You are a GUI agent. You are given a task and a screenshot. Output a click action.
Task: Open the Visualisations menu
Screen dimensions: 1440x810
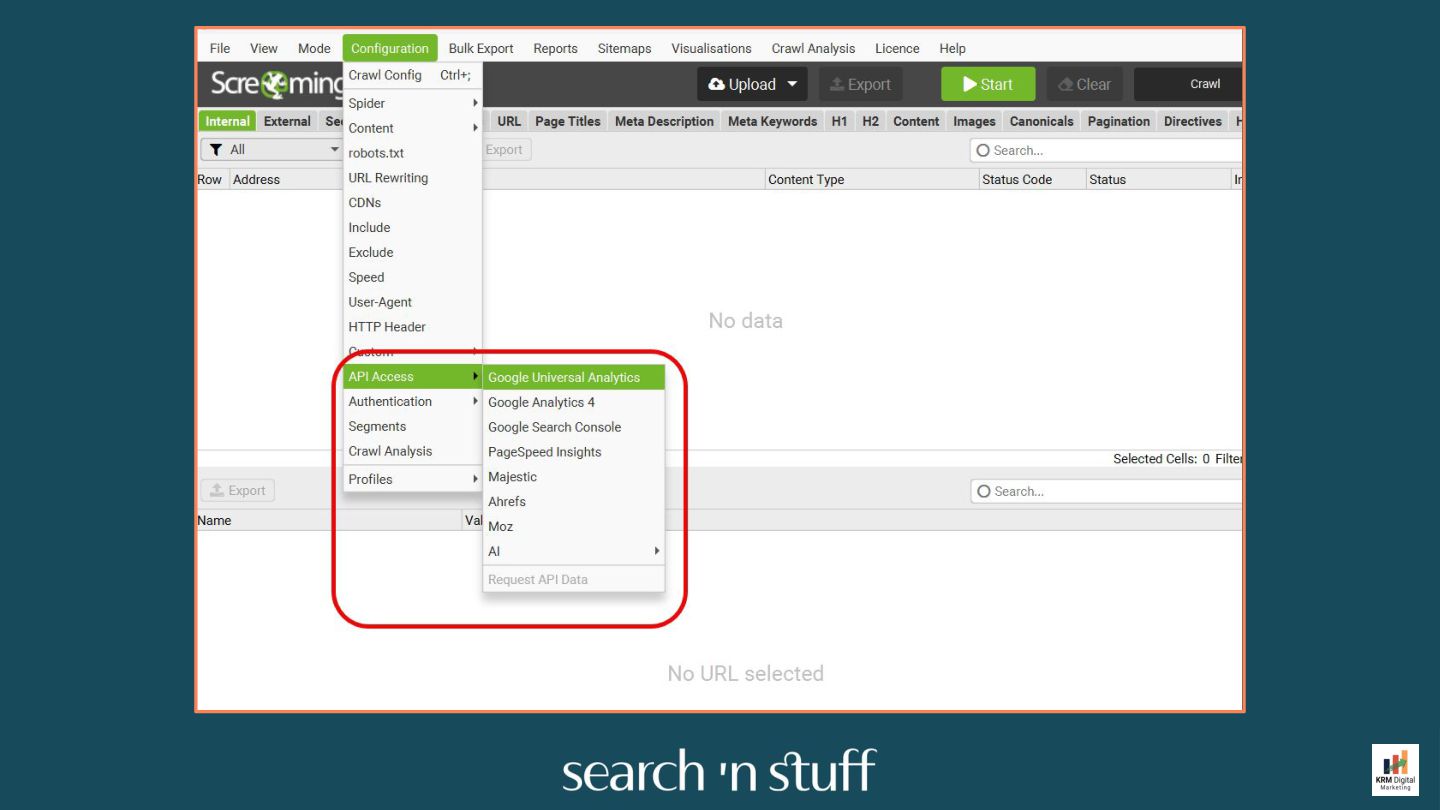(711, 48)
